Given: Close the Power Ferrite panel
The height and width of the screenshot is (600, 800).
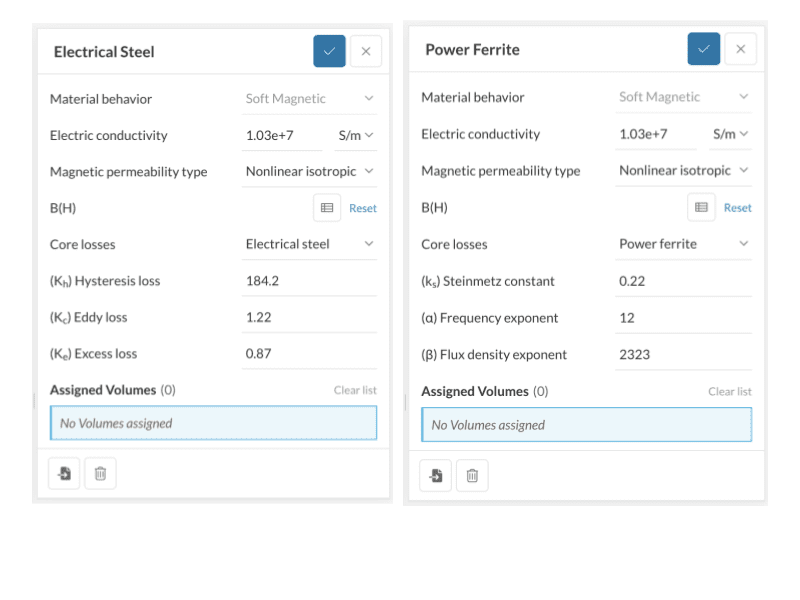Looking at the screenshot, I should [x=740, y=49].
